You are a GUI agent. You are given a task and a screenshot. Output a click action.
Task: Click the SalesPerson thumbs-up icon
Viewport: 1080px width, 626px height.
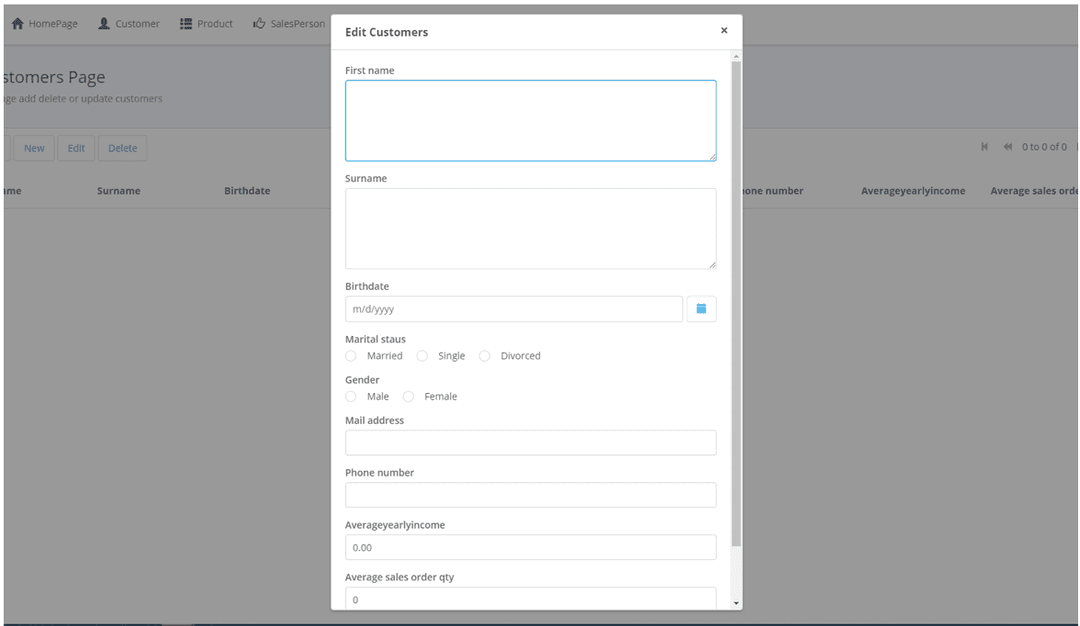(x=259, y=23)
